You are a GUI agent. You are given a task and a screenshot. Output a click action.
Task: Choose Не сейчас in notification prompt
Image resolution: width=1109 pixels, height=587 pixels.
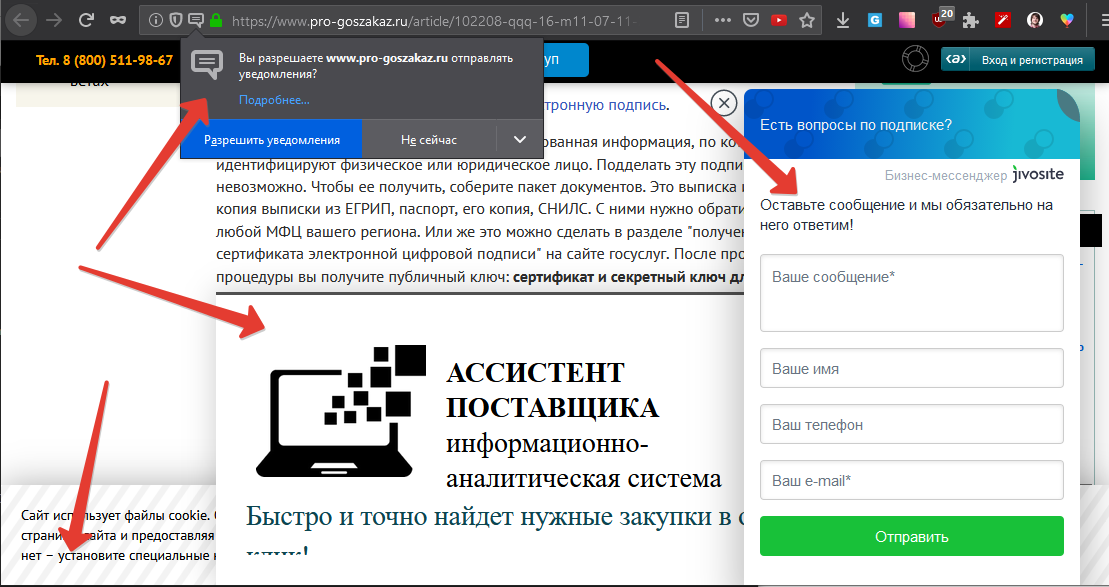tap(429, 140)
